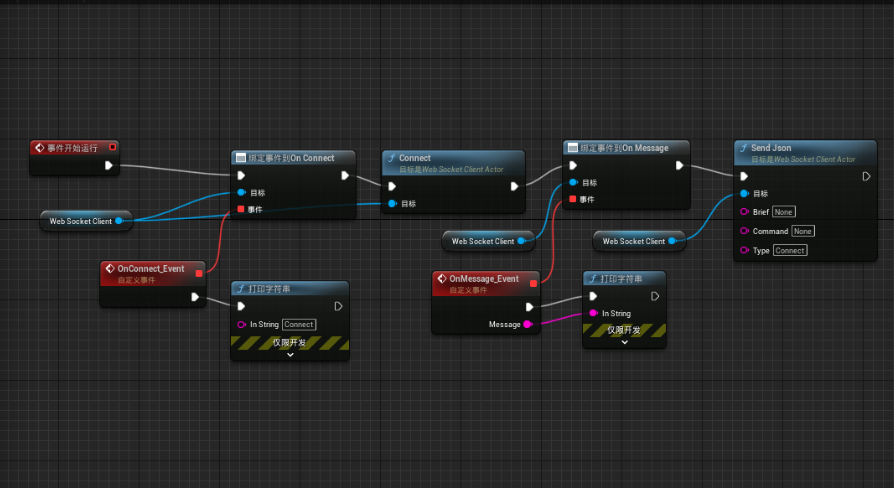This screenshot has width=894, height=488.
Task: Click the exec output pin of 绑定事件到On Message
Action: tap(679, 165)
